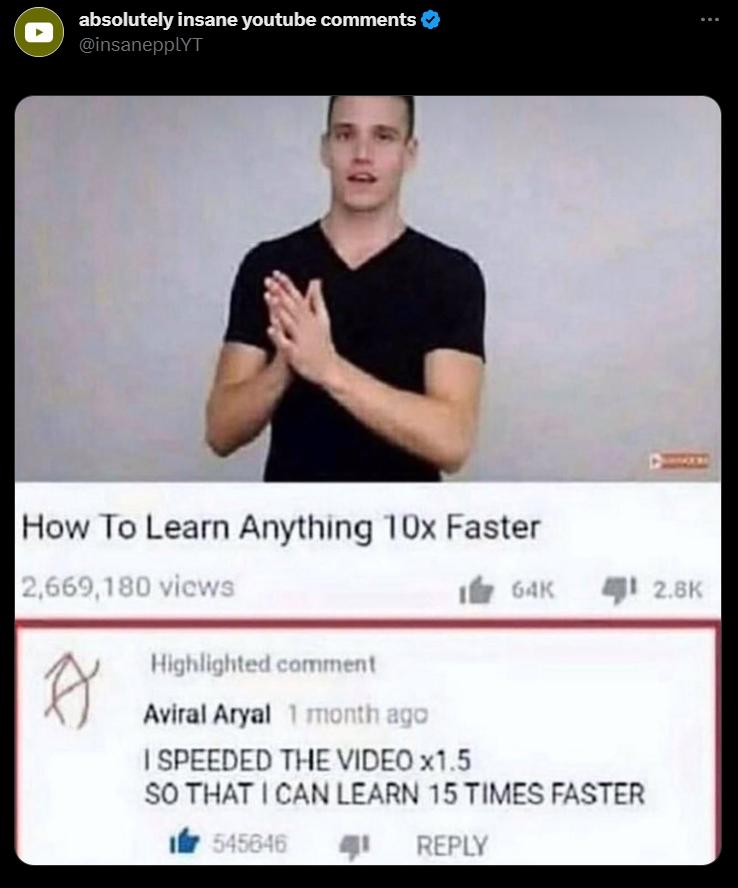Open the account's YouTube-logo profile avatar
The width and height of the screenshot is (738, 888).
[x=39, y=32]
